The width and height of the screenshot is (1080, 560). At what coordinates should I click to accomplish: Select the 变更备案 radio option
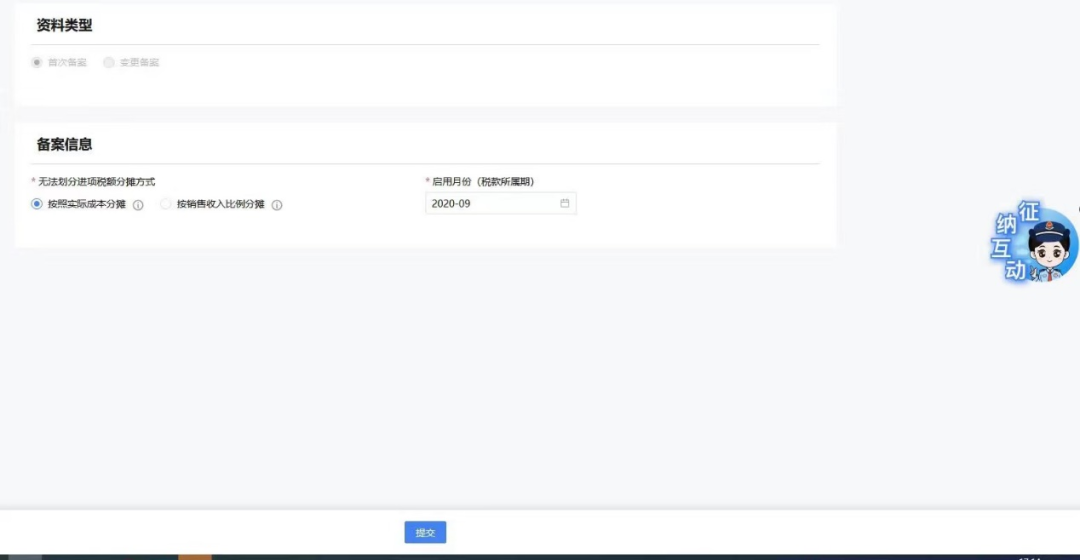(x=109, y=62)
